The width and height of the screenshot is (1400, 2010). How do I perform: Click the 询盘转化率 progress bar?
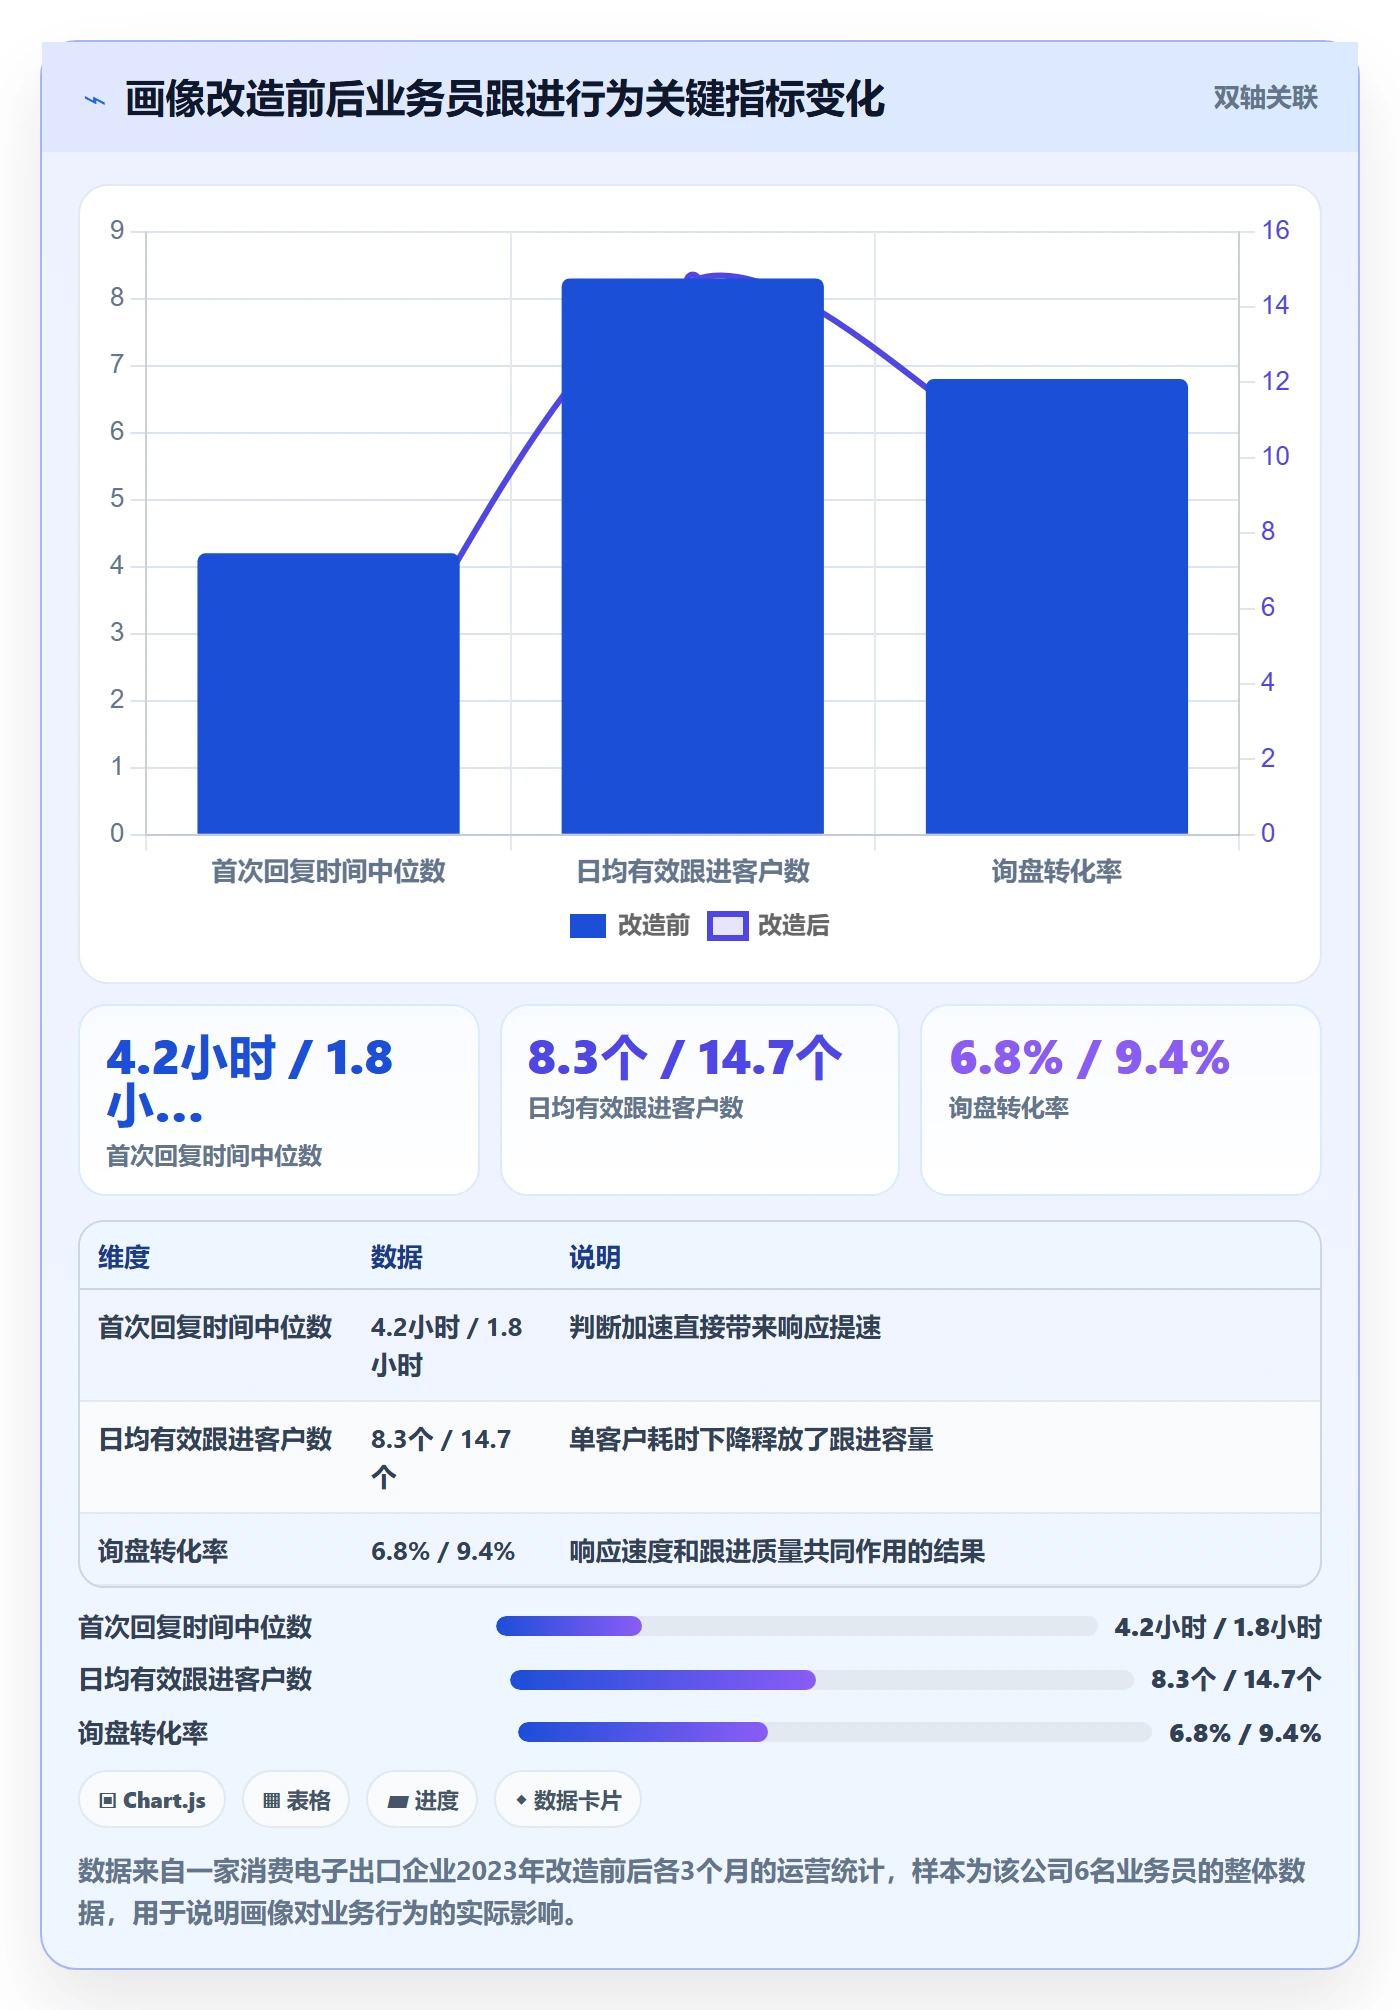coord(834,1732)
